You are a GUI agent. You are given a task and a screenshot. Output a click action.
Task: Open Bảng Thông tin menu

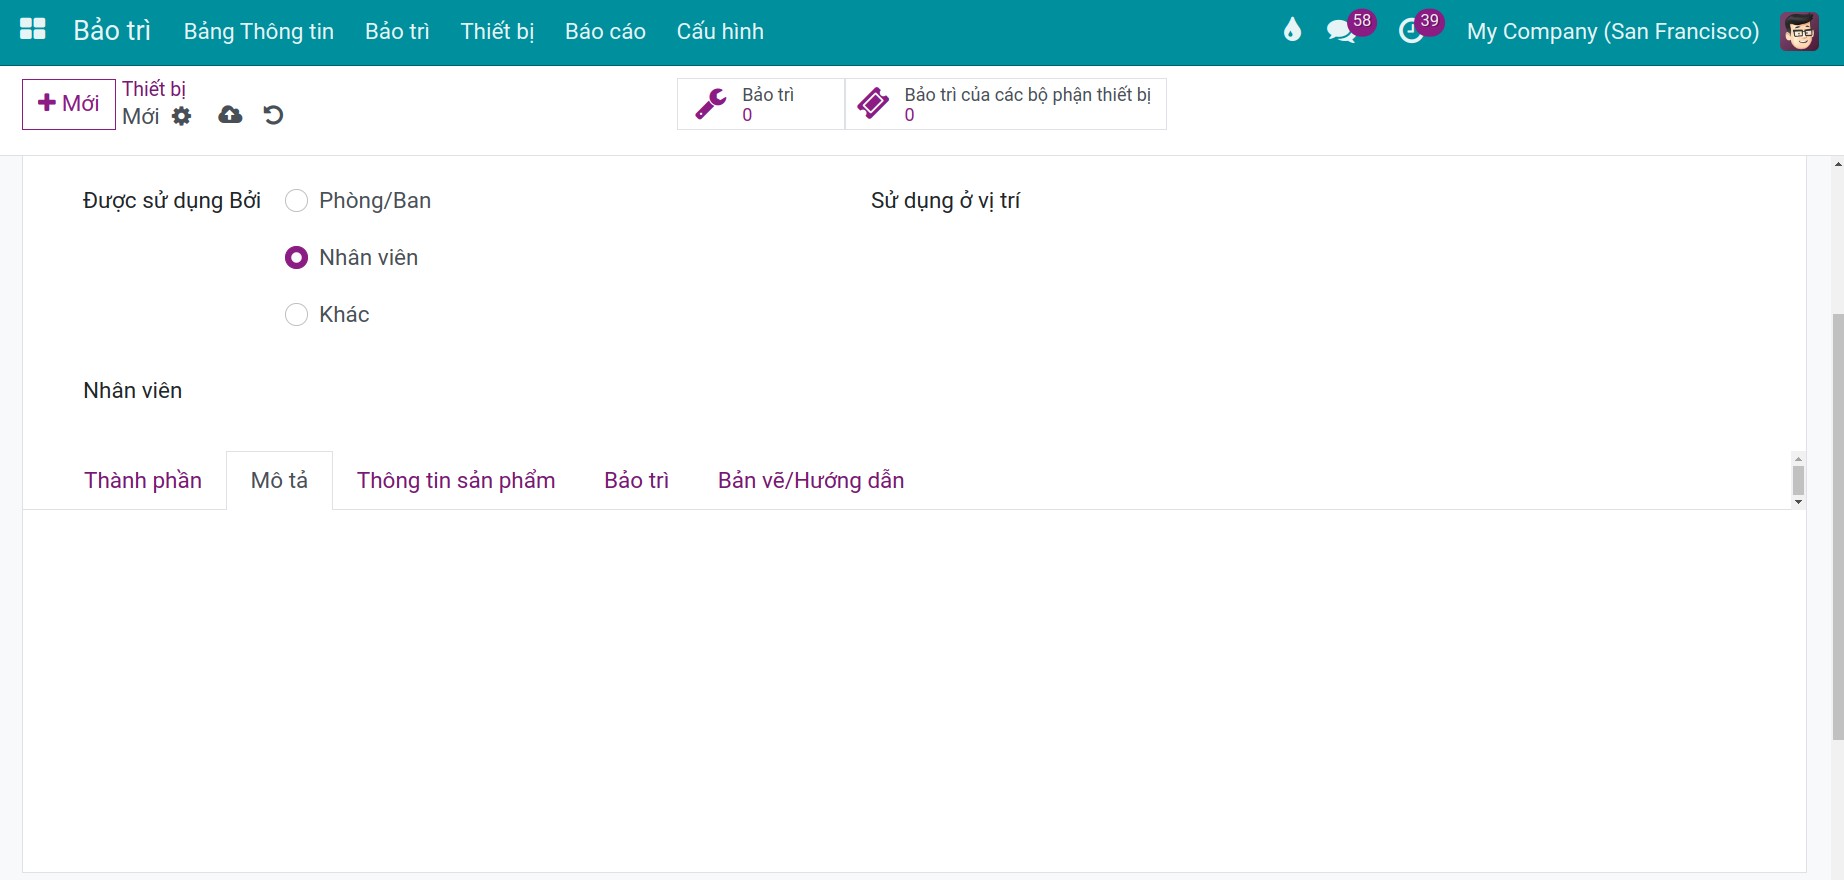[x=259, y=31]
